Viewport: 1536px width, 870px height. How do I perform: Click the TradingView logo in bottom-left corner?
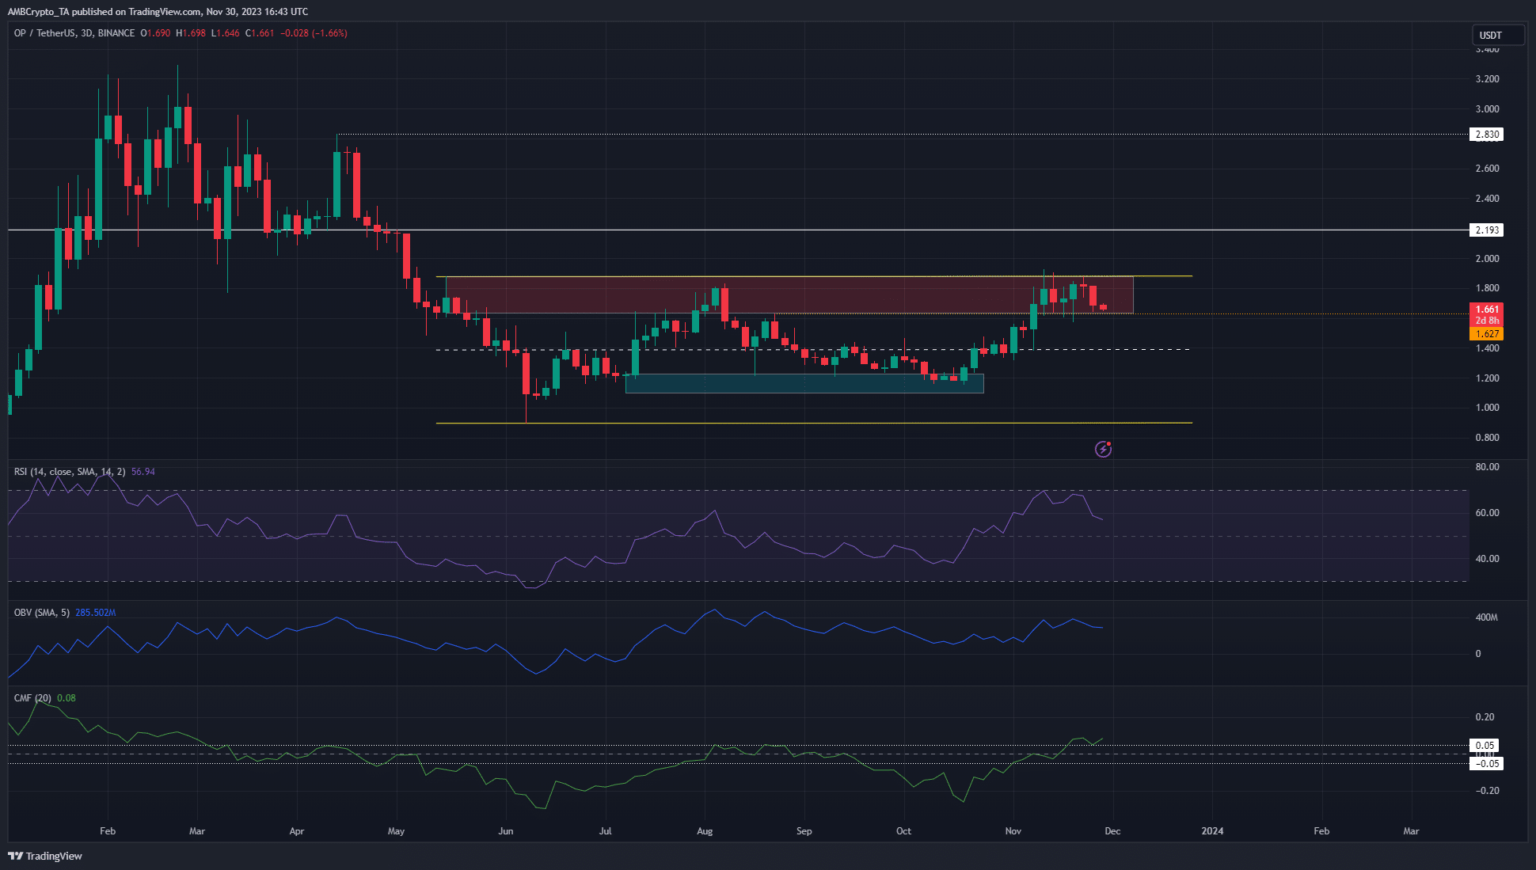pyautogui.click(x=46, y=856)
